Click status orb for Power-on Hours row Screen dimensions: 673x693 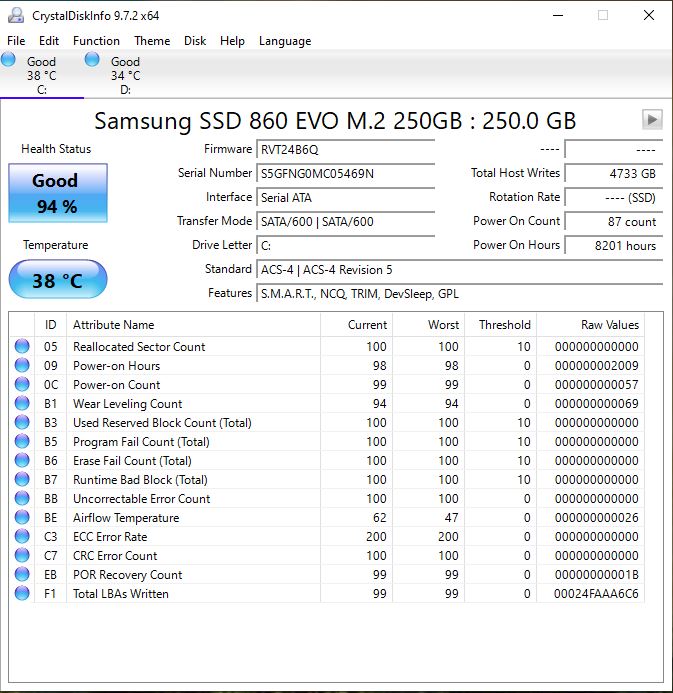coord(22,365)
